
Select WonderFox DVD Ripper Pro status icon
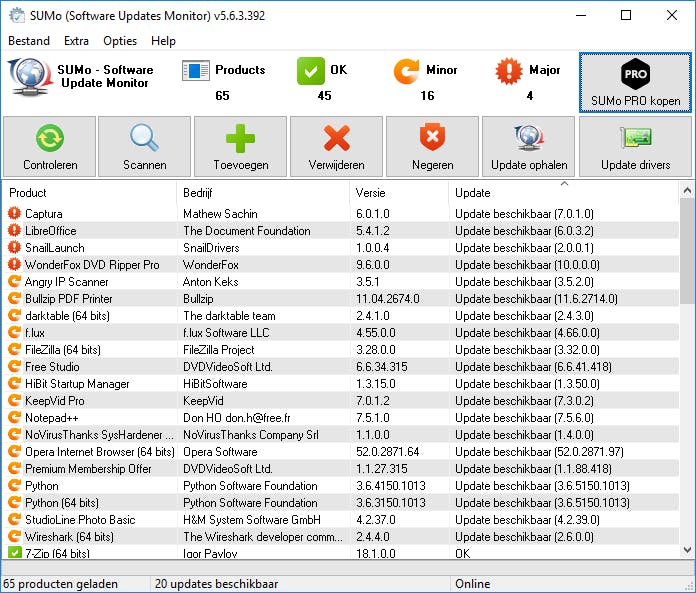(14, 265)
